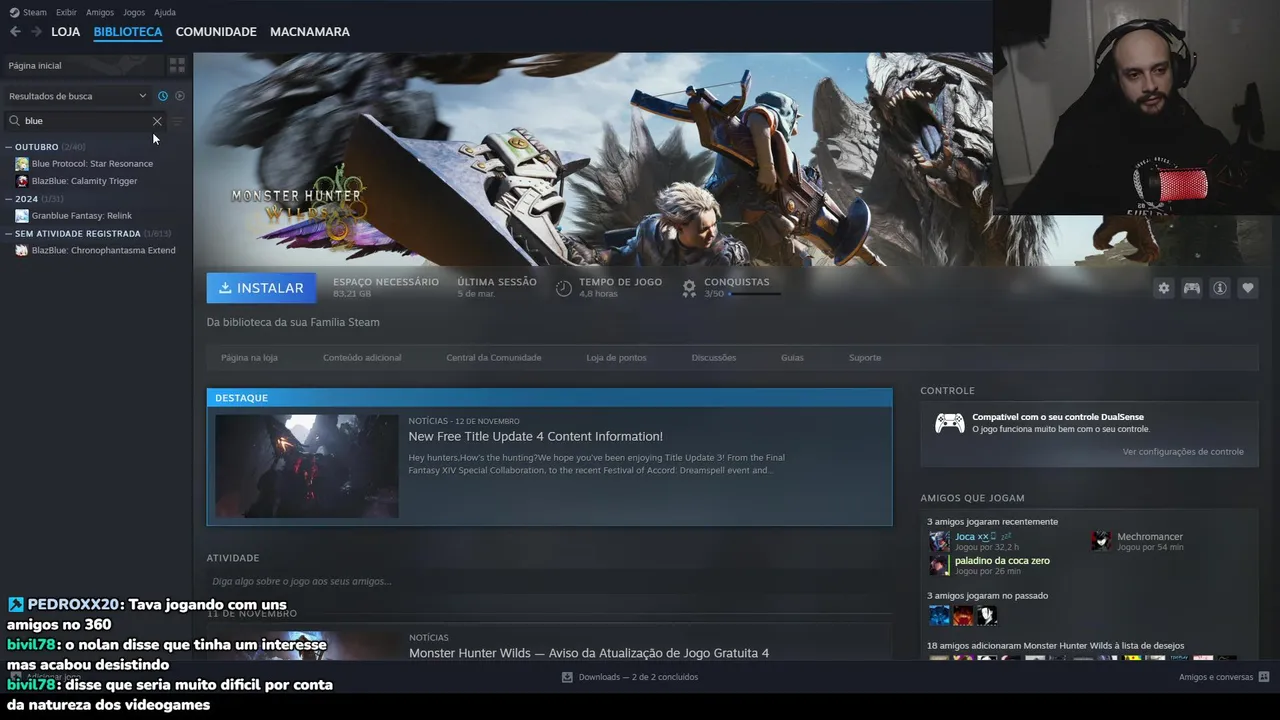Click Joca's avatar

click(939, 541)
